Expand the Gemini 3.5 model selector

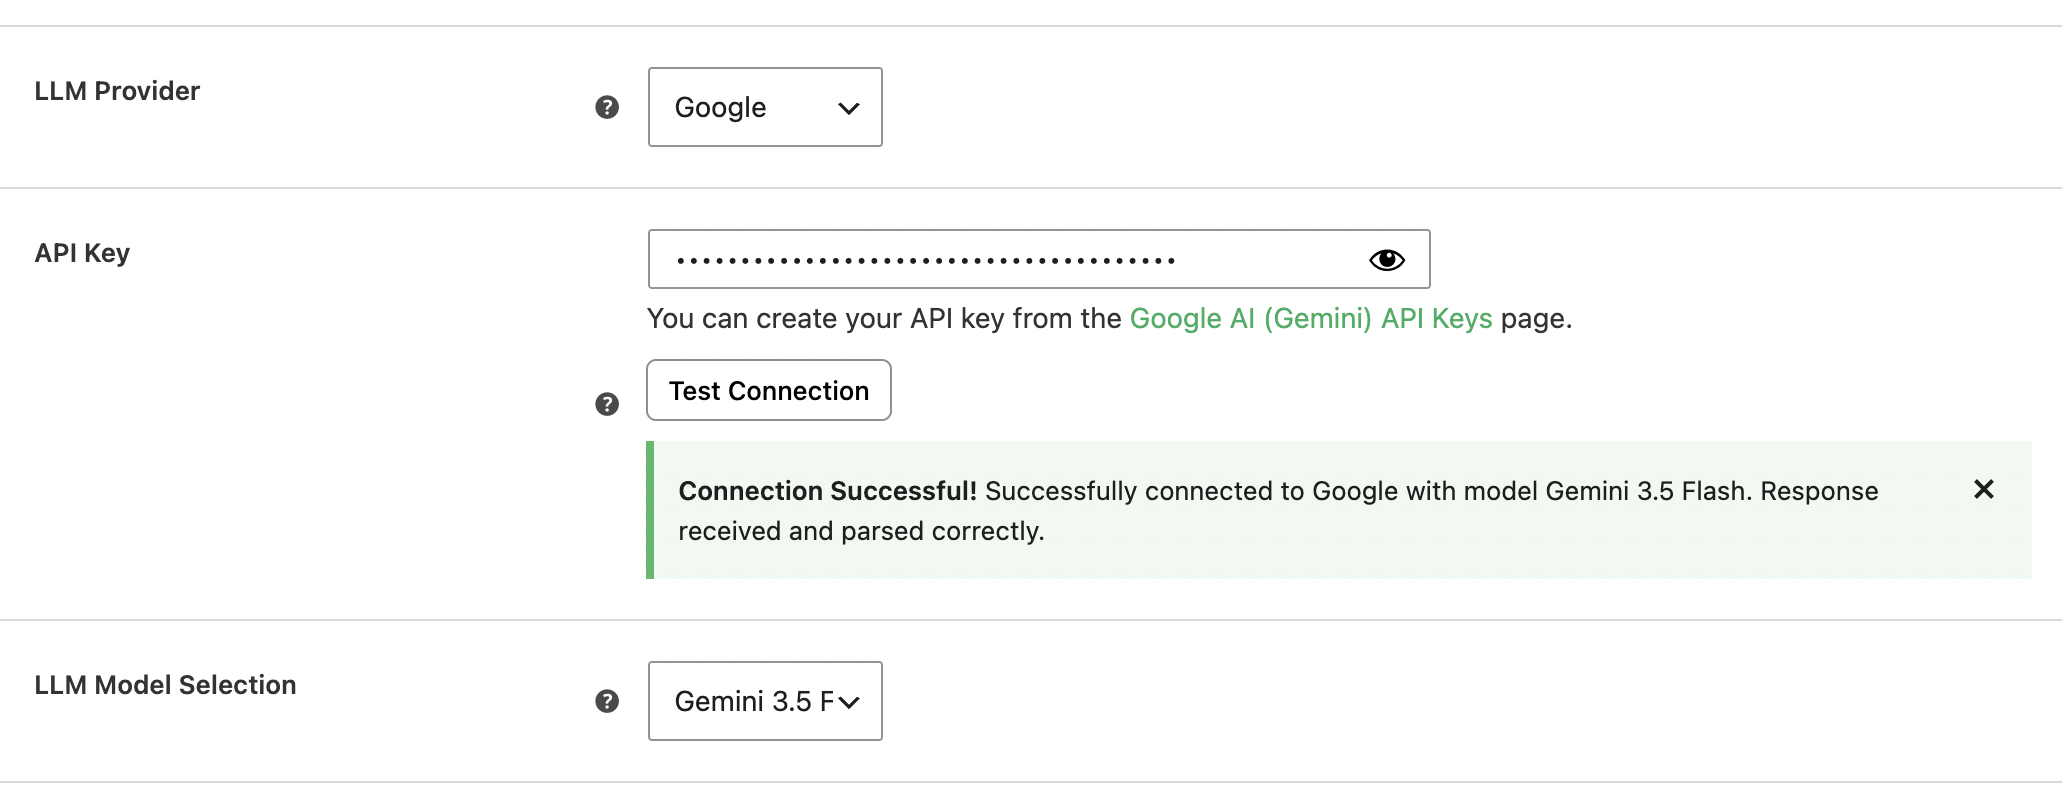(765, 701)
